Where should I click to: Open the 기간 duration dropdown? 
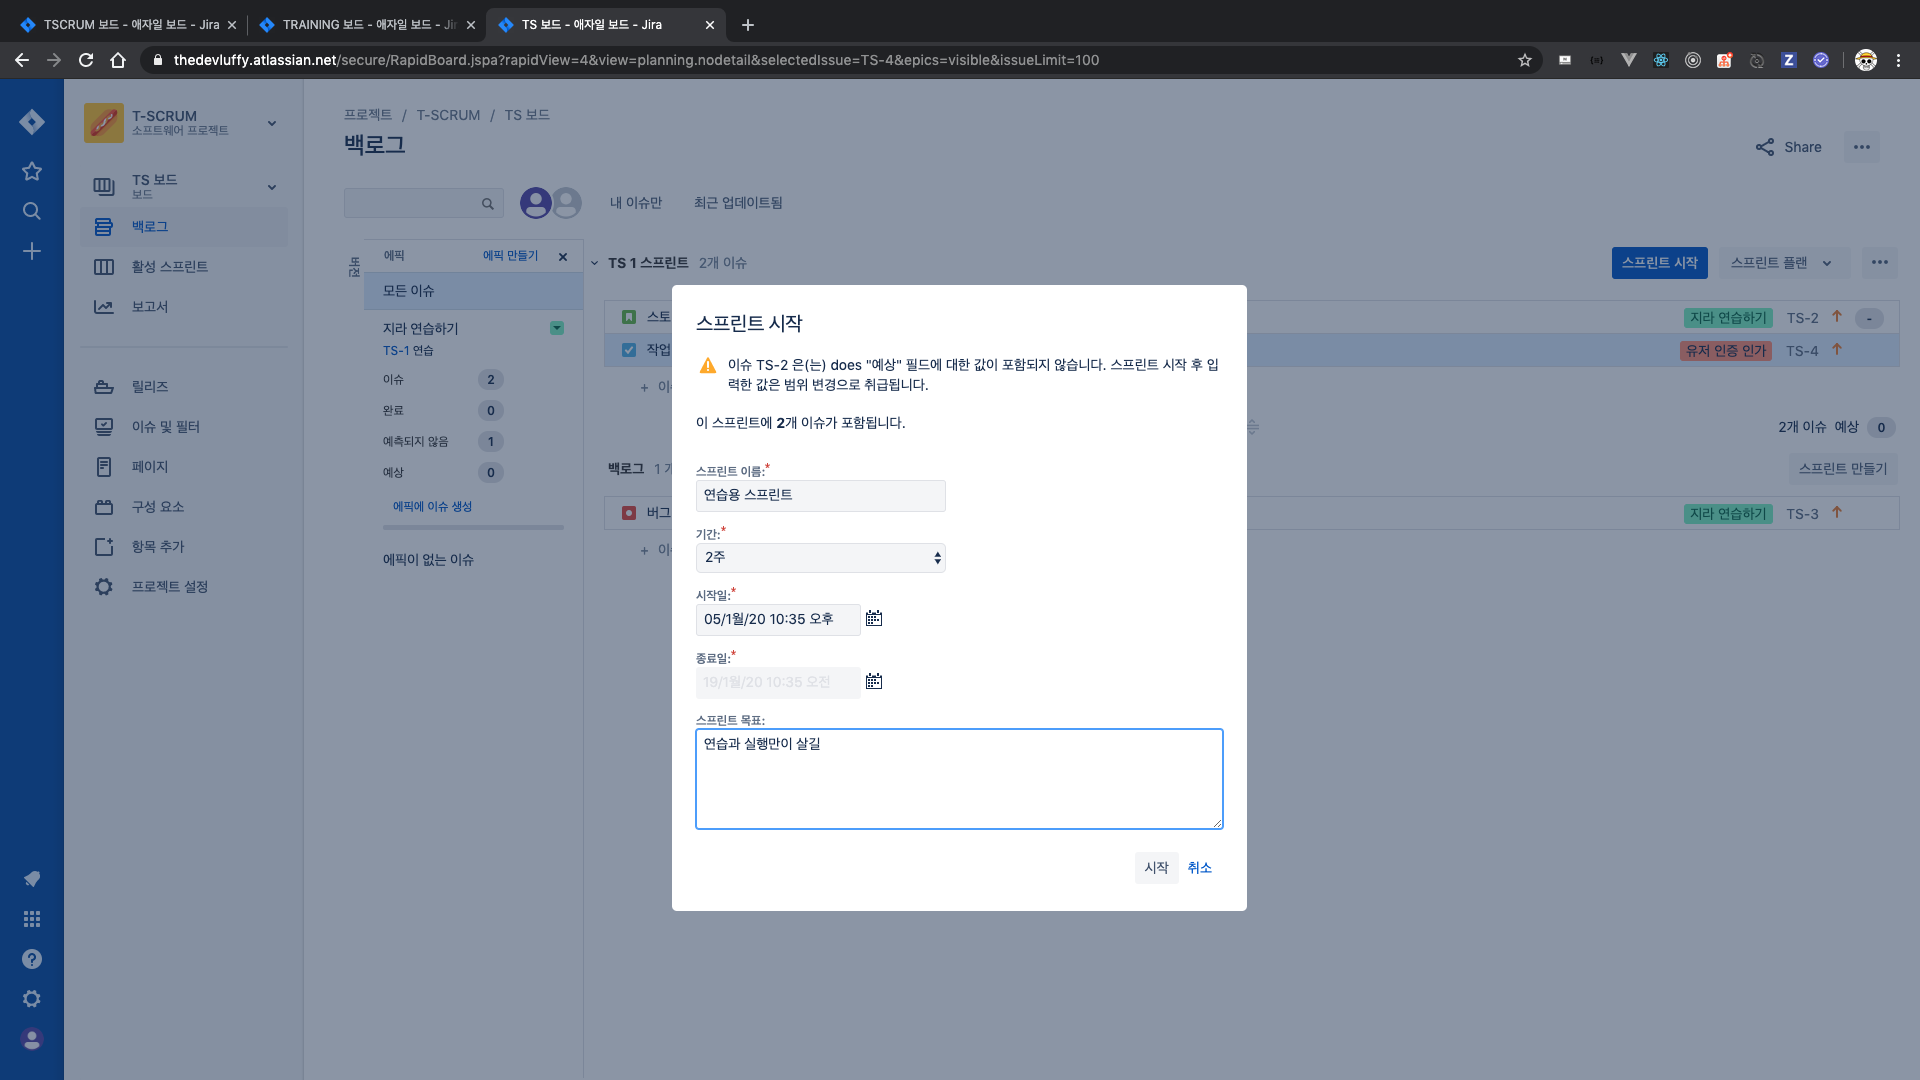point(820,558)
